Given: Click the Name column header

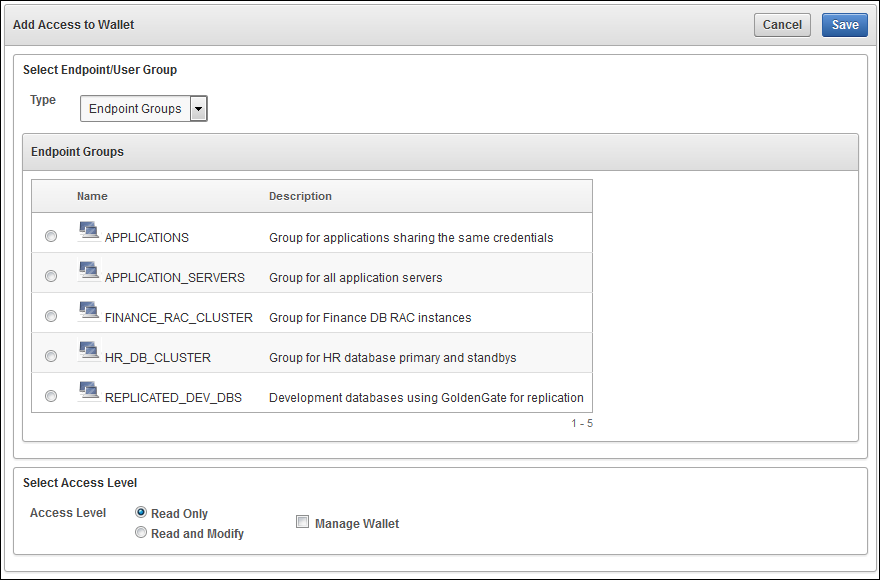Looking at the screenshot, I should click(x=92, y=196).
